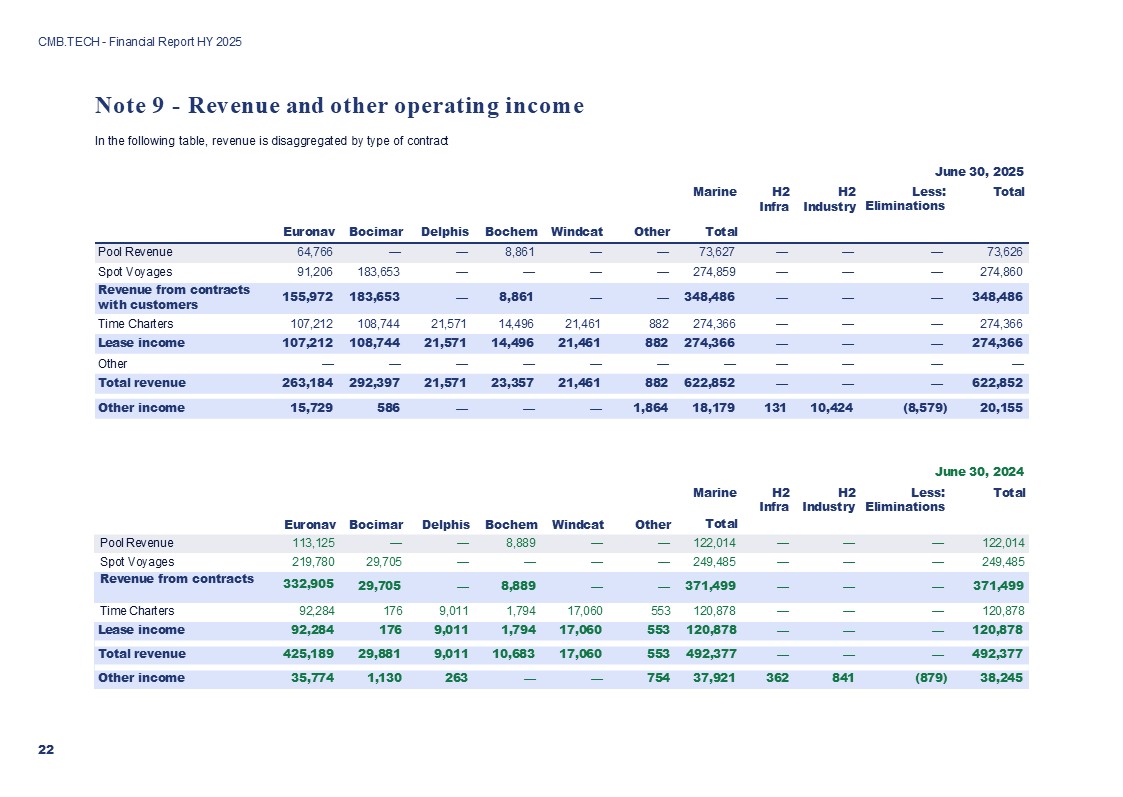Select H2 Industry other income value 10,424
This screenshot has height=797, width=1123.
pos(829,407)
